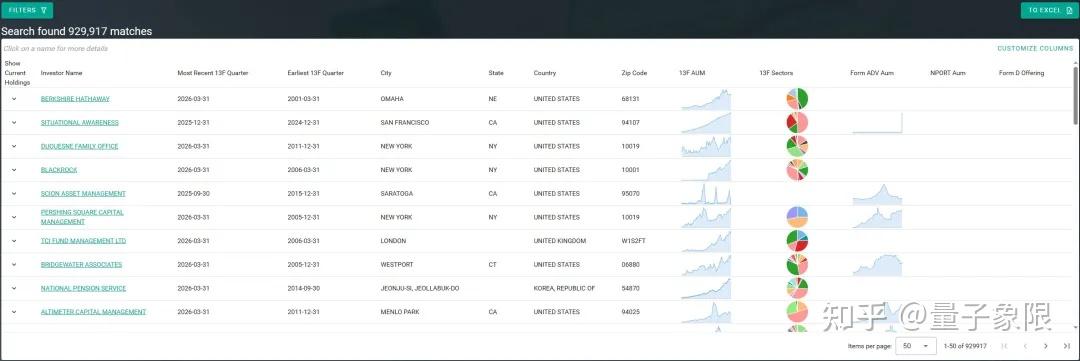The image size is (1080, 361).
Task: Open Scion Asset Management link
Action: click(83, 194)
